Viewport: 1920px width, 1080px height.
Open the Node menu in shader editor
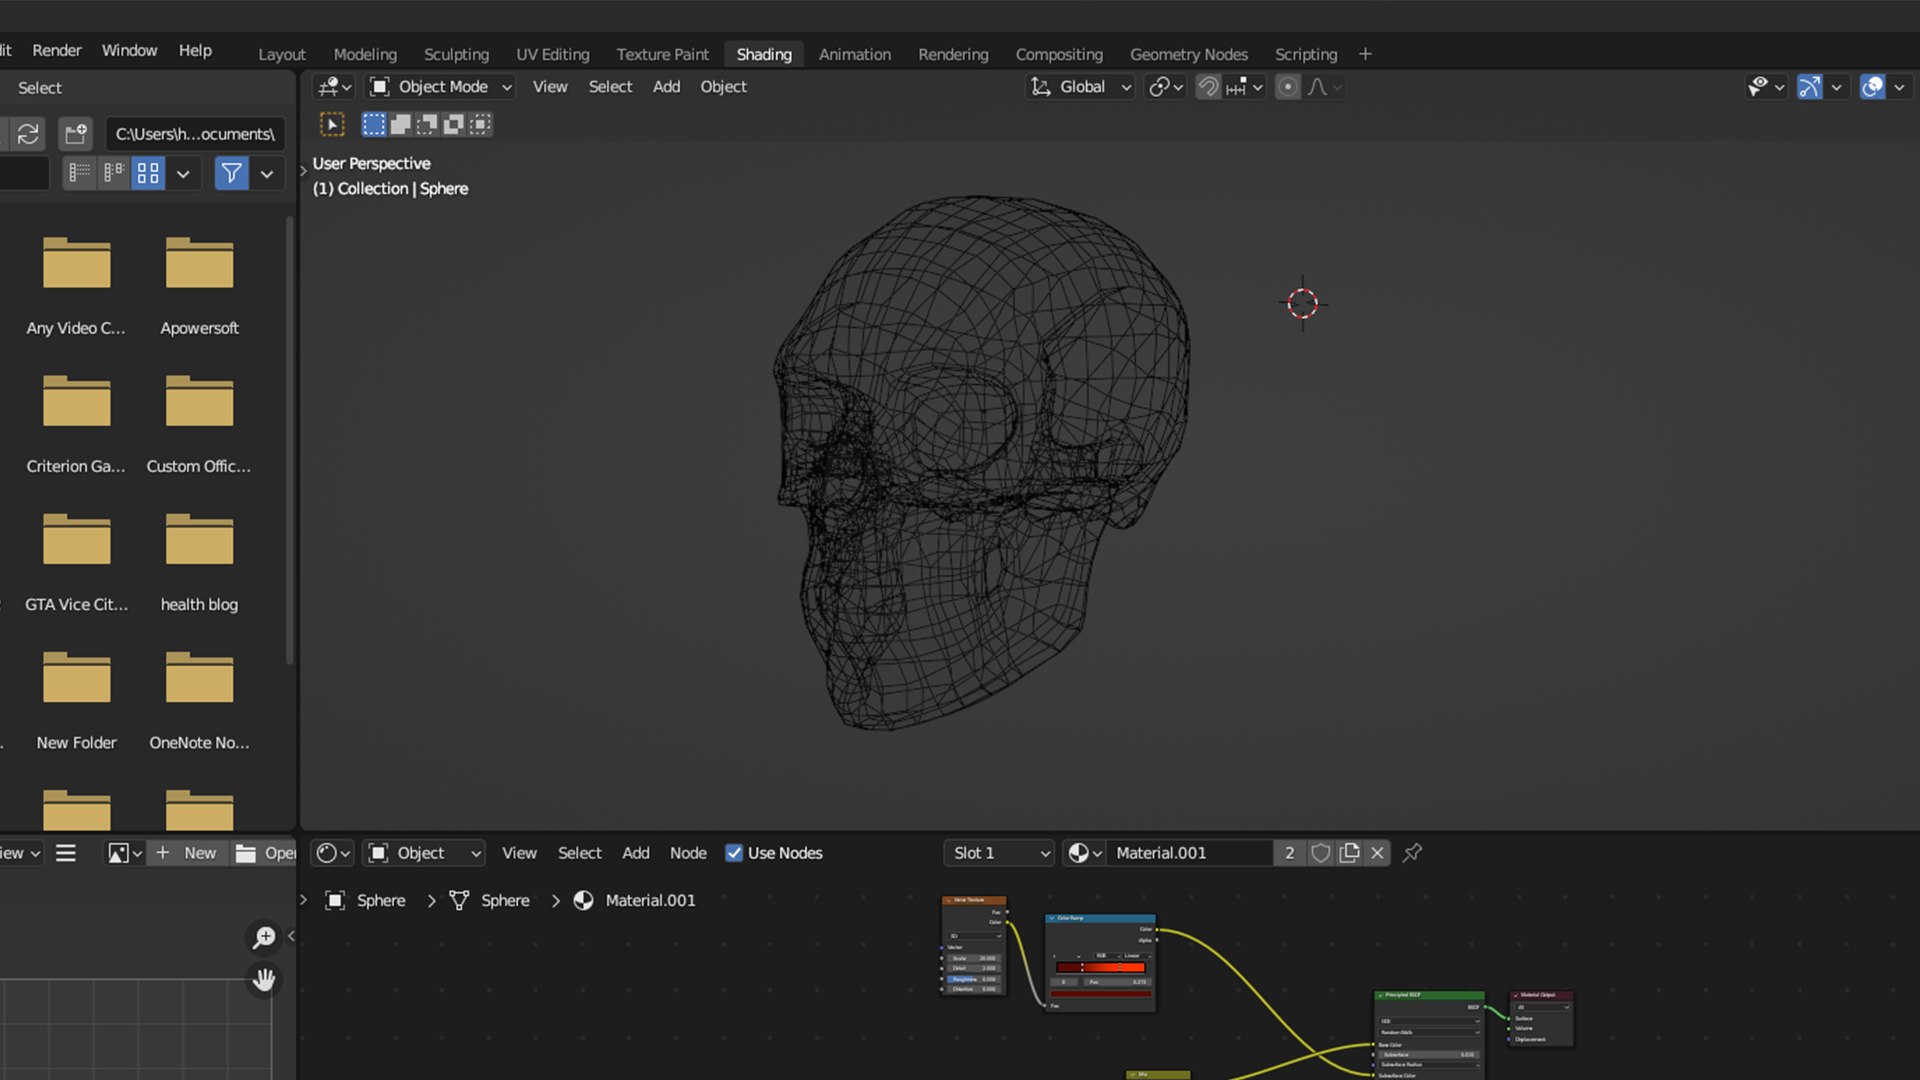(687, 852)
